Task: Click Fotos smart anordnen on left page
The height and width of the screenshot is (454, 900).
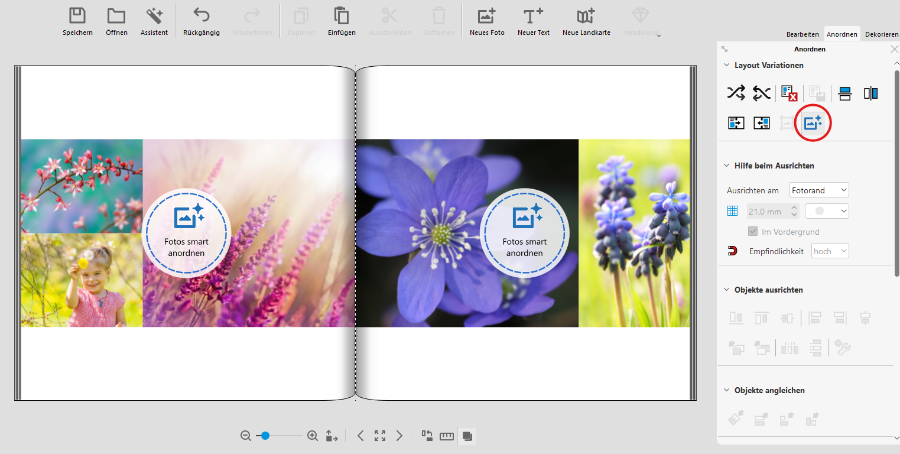Action: (187, 232)
